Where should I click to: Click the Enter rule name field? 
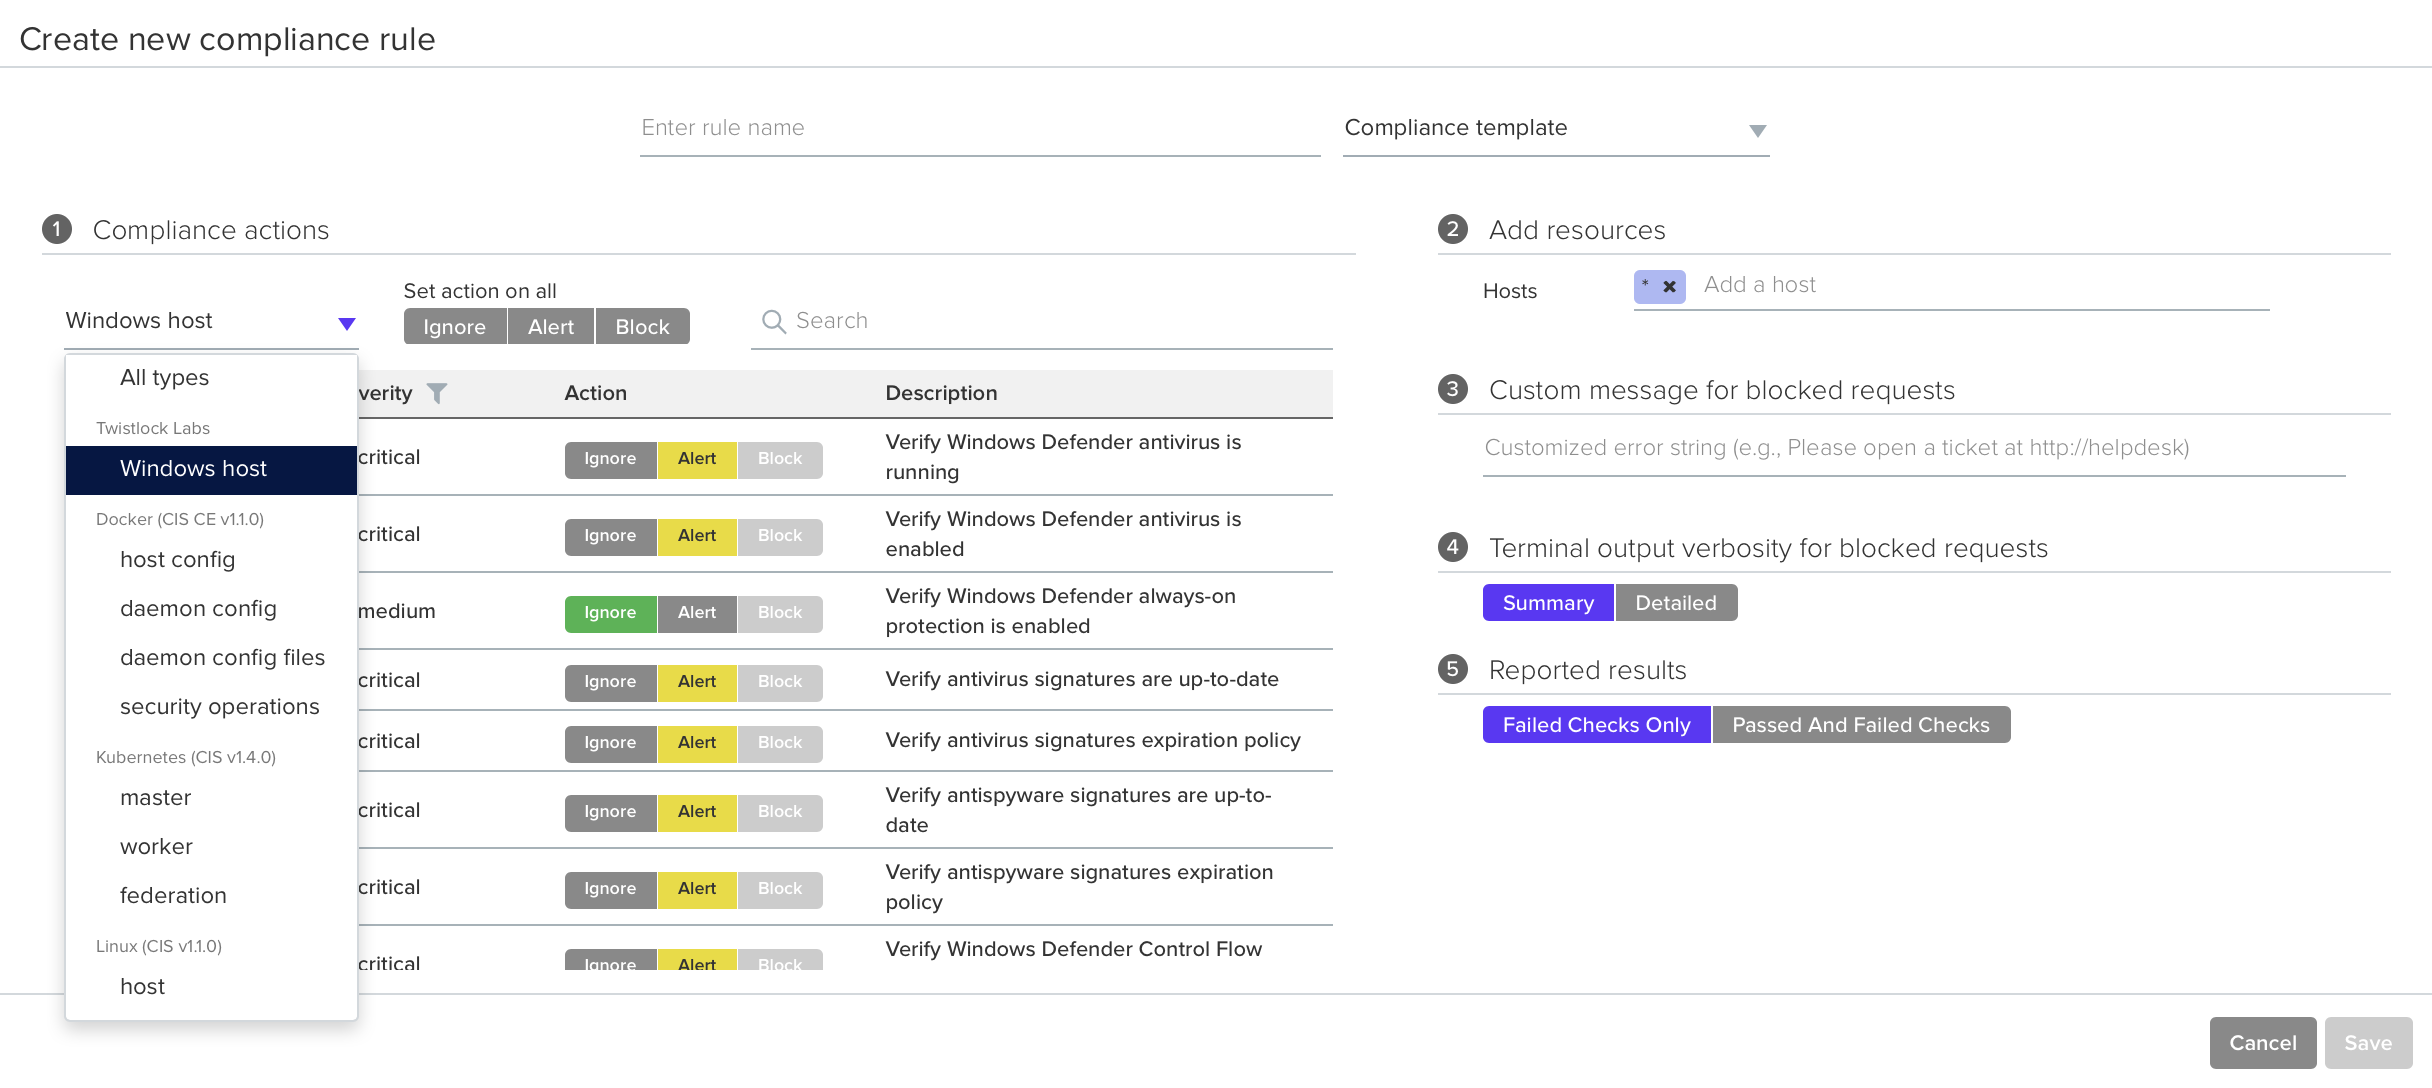[980, 129]
